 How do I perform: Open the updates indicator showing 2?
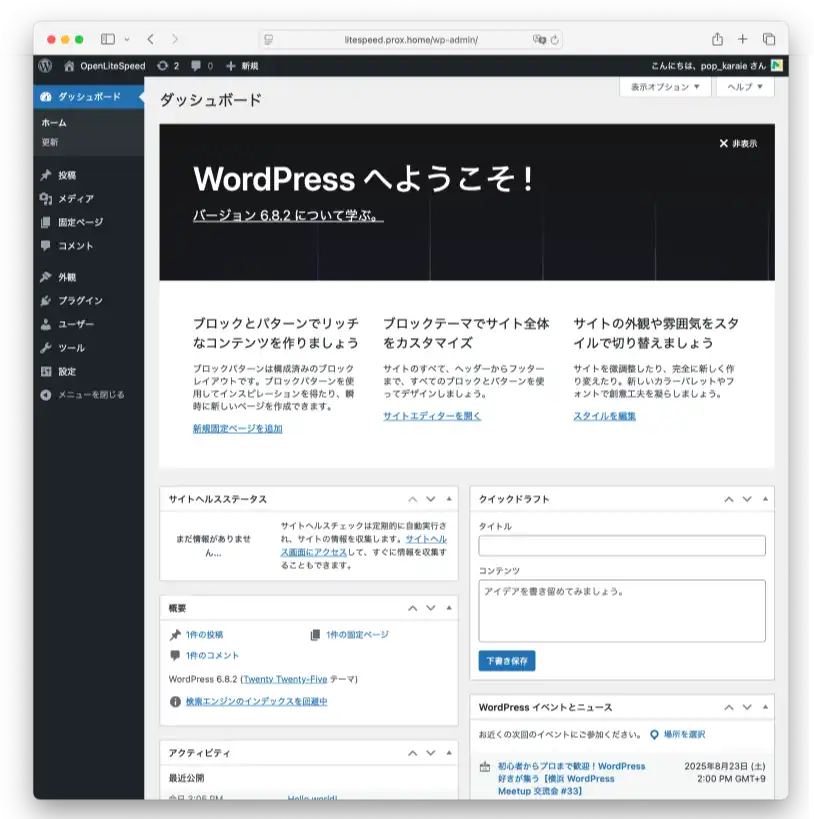pyautogui.click(x=168, y=66)
